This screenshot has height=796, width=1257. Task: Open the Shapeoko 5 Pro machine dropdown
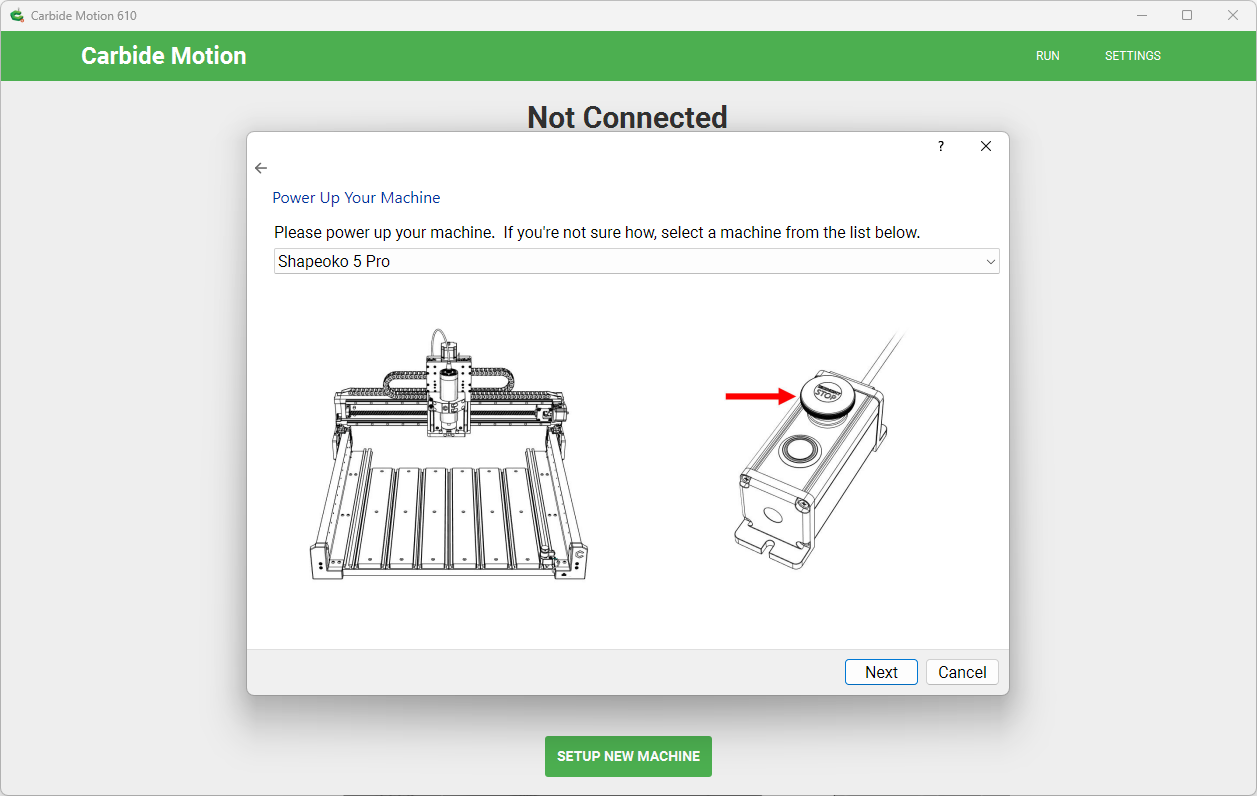pyautogui.click(x=637, y=262)
